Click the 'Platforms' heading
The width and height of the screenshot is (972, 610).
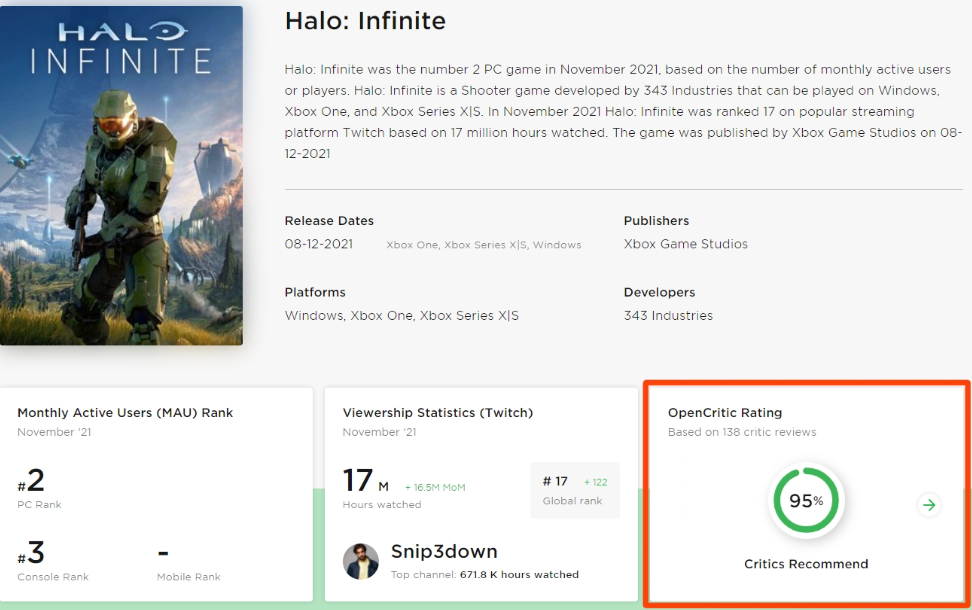point(315,292)
